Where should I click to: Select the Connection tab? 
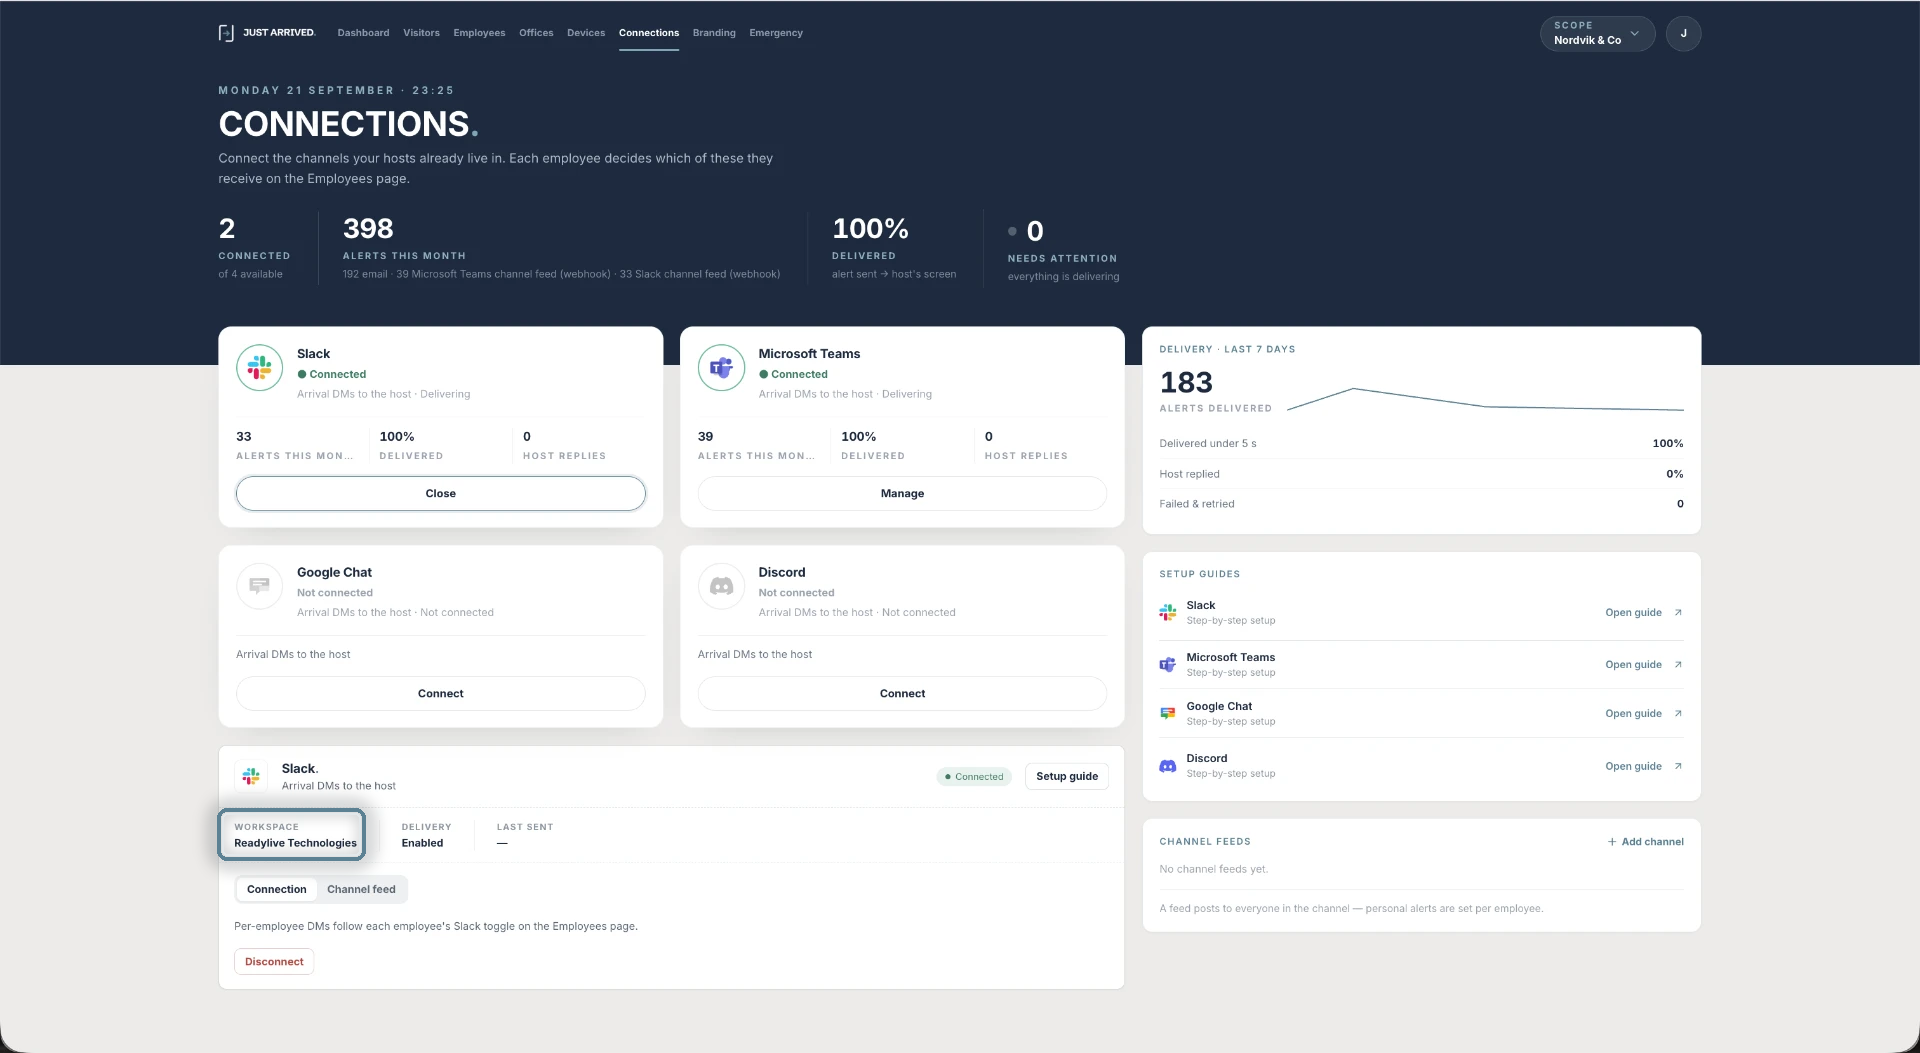coord(277,889)
